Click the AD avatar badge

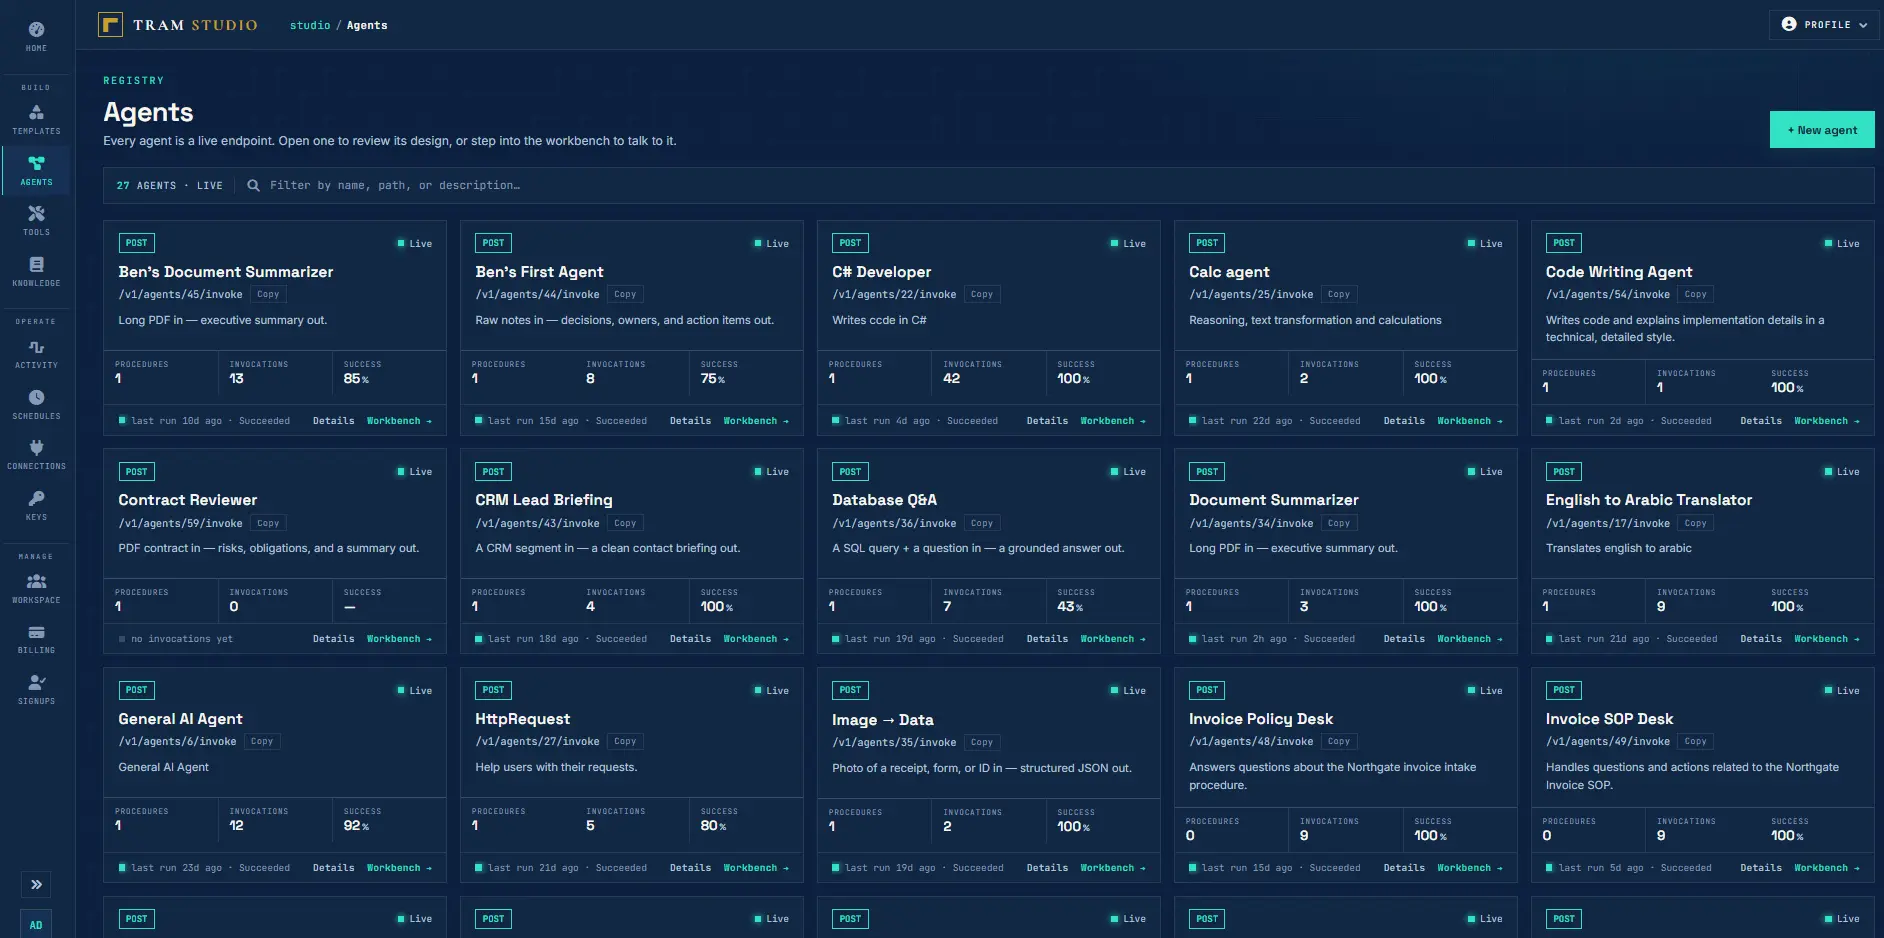coord(36,924)
